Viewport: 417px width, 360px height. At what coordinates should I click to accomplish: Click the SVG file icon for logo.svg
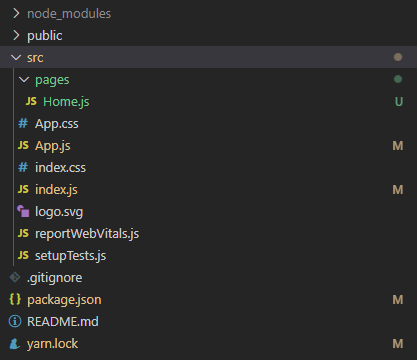tap(23, 211)
